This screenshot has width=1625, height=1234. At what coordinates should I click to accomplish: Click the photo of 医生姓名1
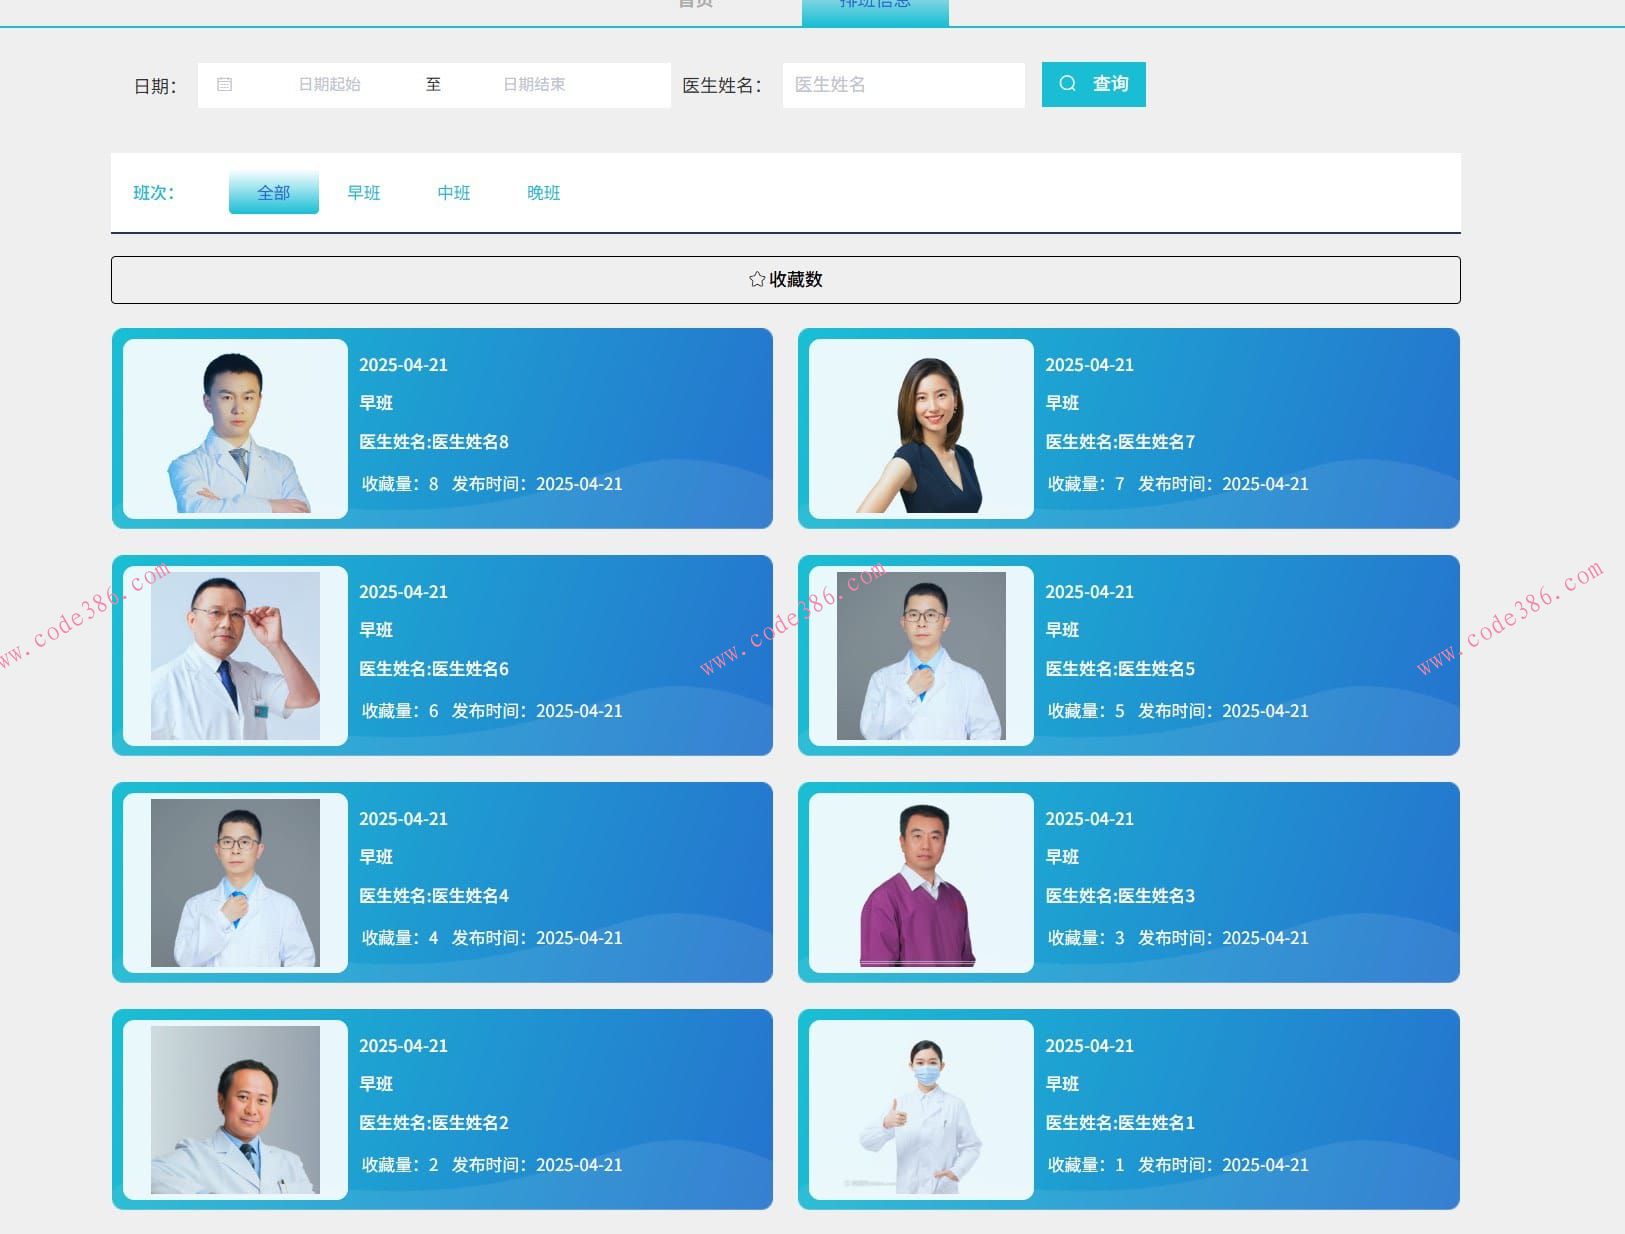tap(921, 1110)
